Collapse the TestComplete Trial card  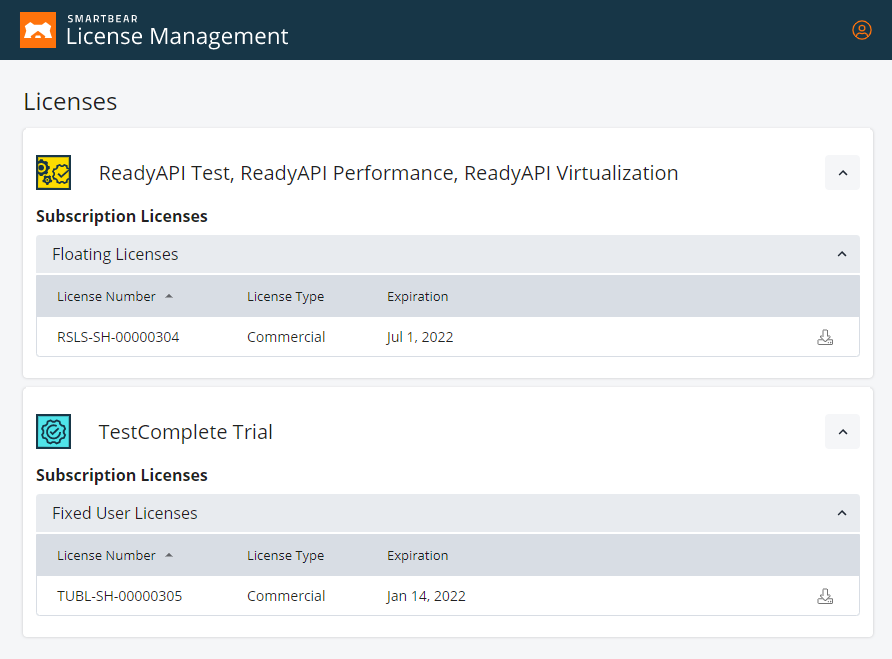point(842,431)
